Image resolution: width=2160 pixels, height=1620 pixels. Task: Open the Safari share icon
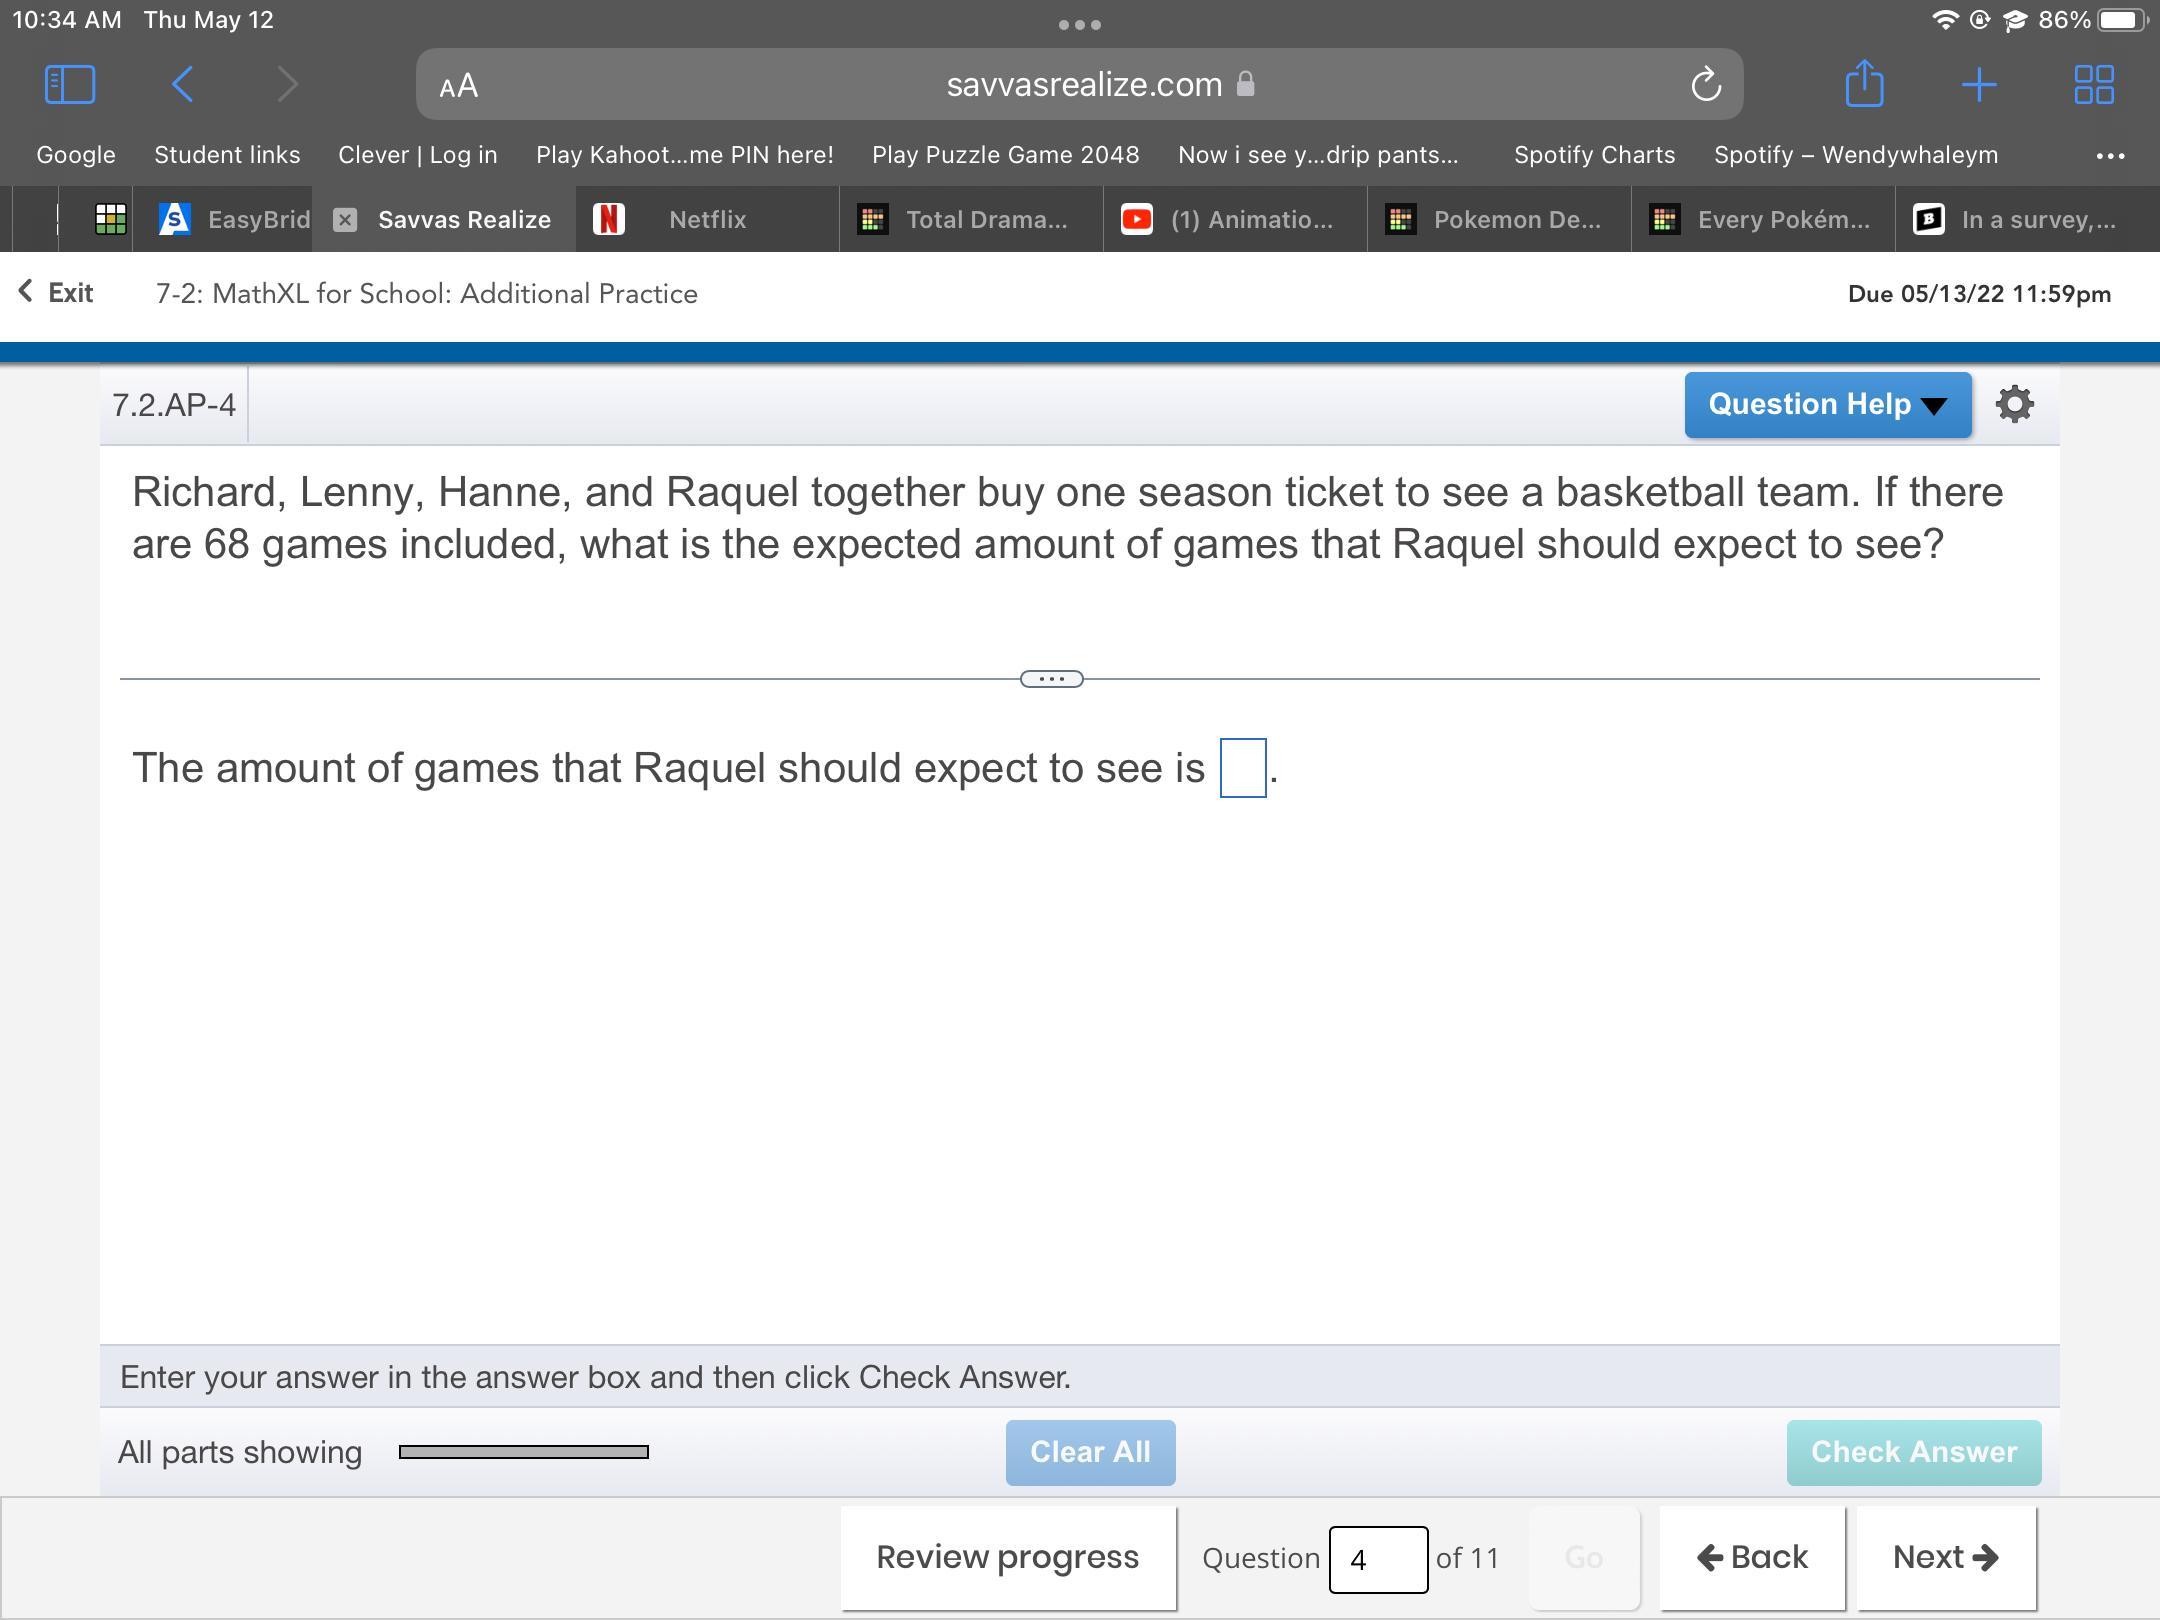[1863, 85]
